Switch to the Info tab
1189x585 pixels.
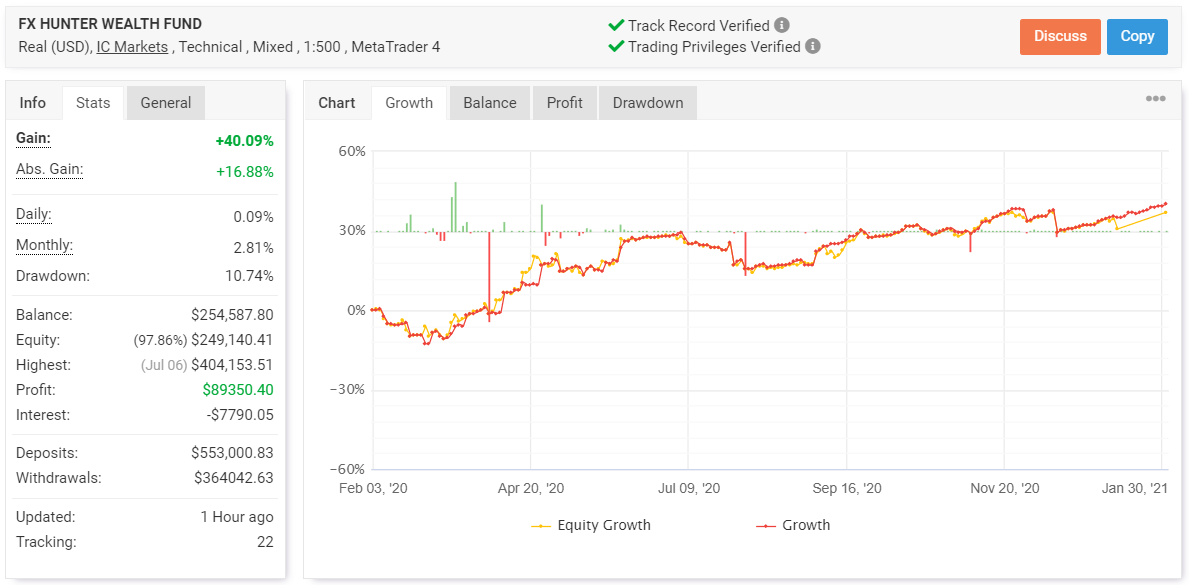(x=33, y=103)
